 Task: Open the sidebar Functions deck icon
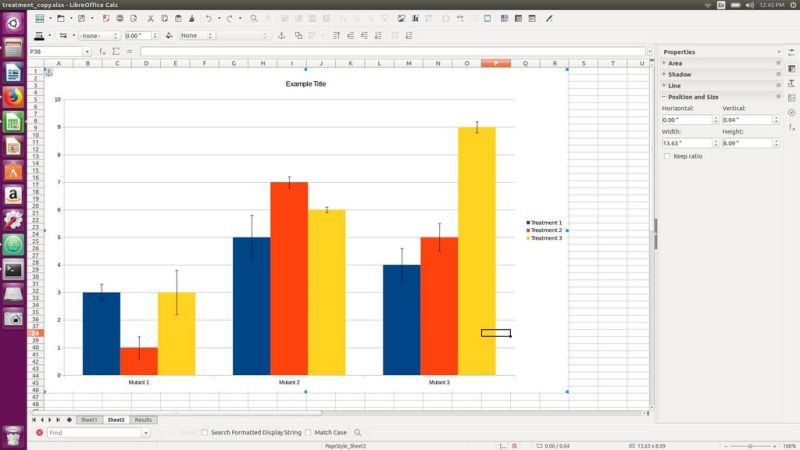tap(791, 128)
